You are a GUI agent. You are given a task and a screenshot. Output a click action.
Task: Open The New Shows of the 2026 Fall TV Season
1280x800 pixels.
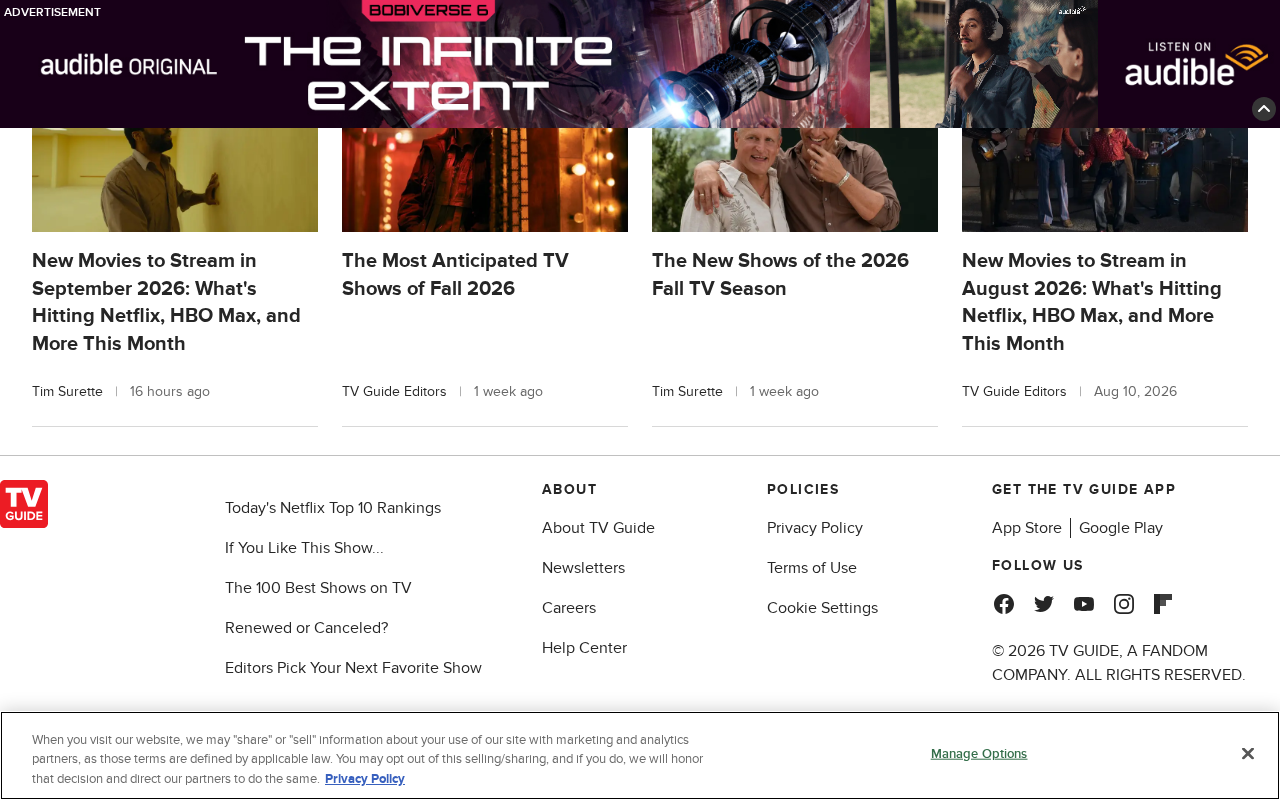pos(780,275)
